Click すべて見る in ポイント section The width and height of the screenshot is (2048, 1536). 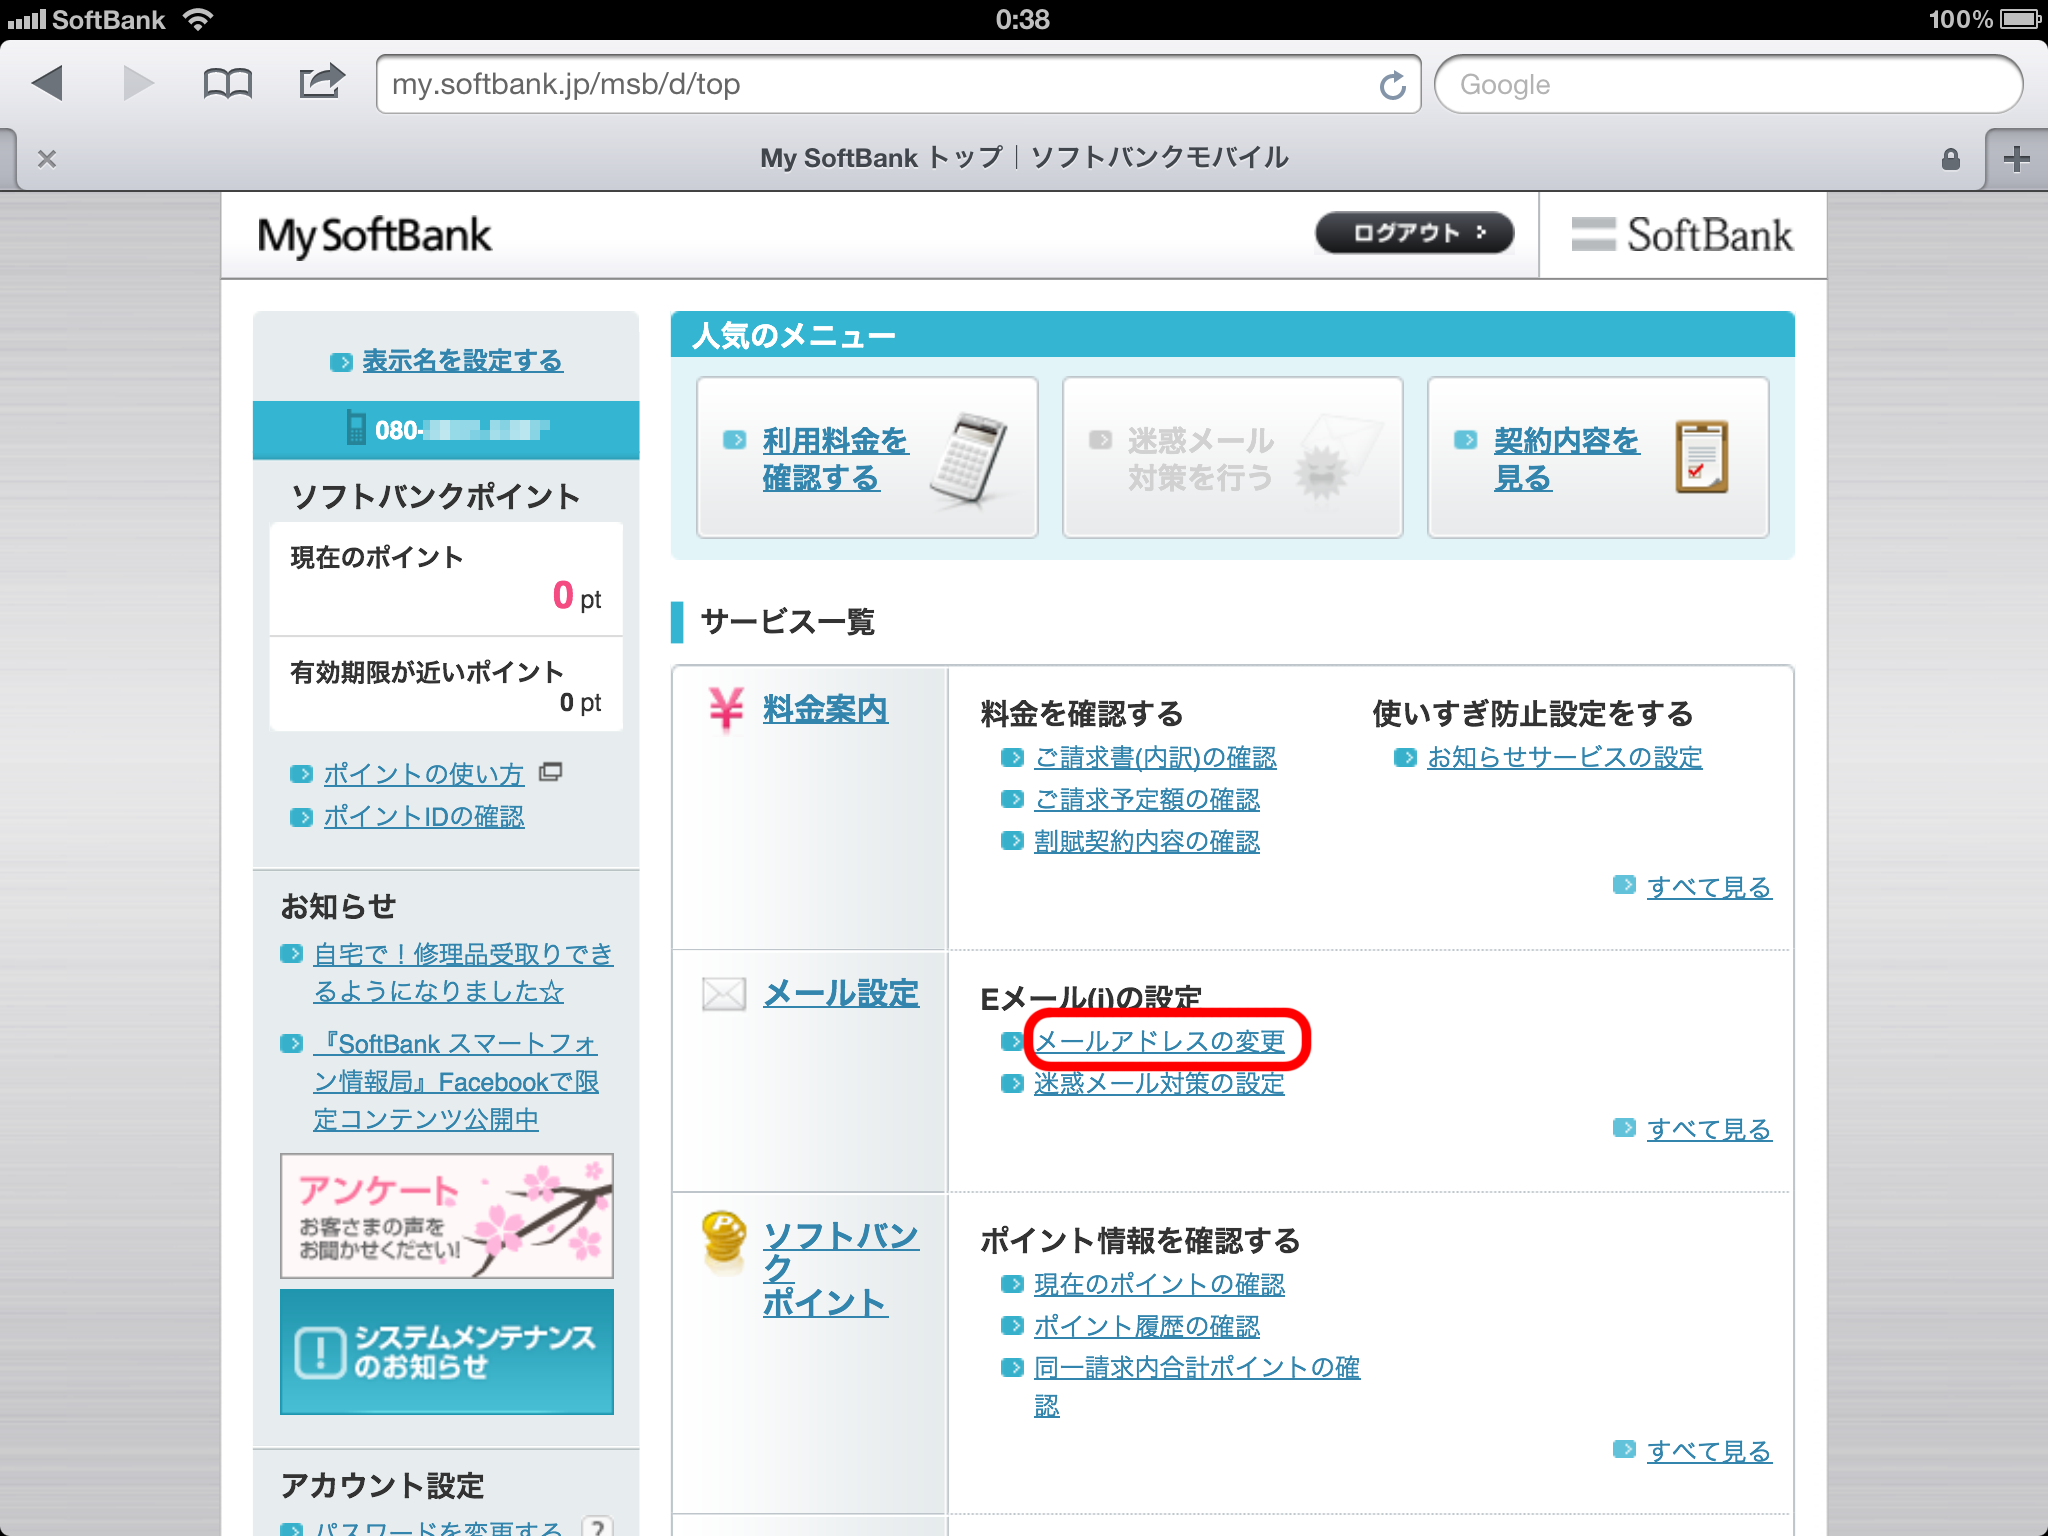pos(1710,1451)
